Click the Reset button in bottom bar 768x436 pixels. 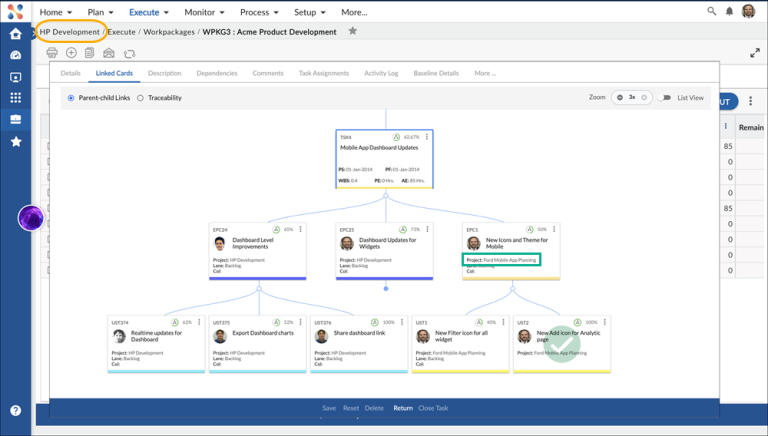pos(351,408)
